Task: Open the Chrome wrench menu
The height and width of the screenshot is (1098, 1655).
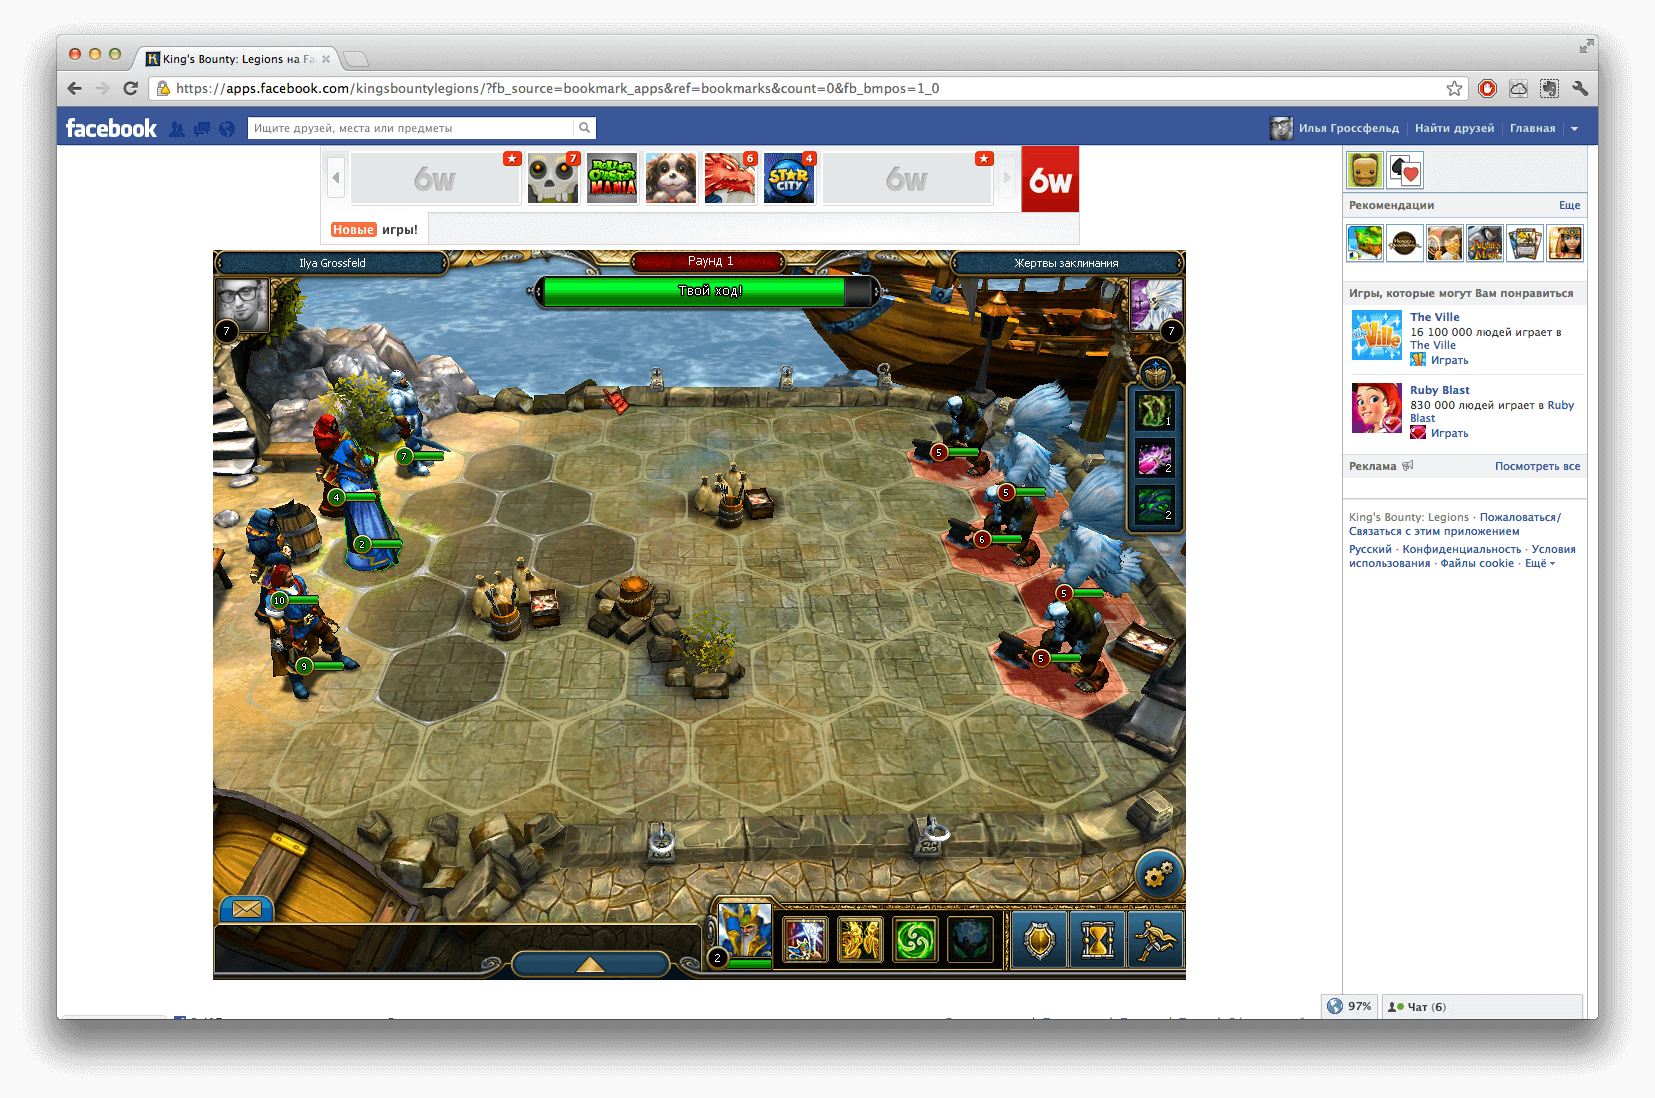Action: pos(1580,88)
